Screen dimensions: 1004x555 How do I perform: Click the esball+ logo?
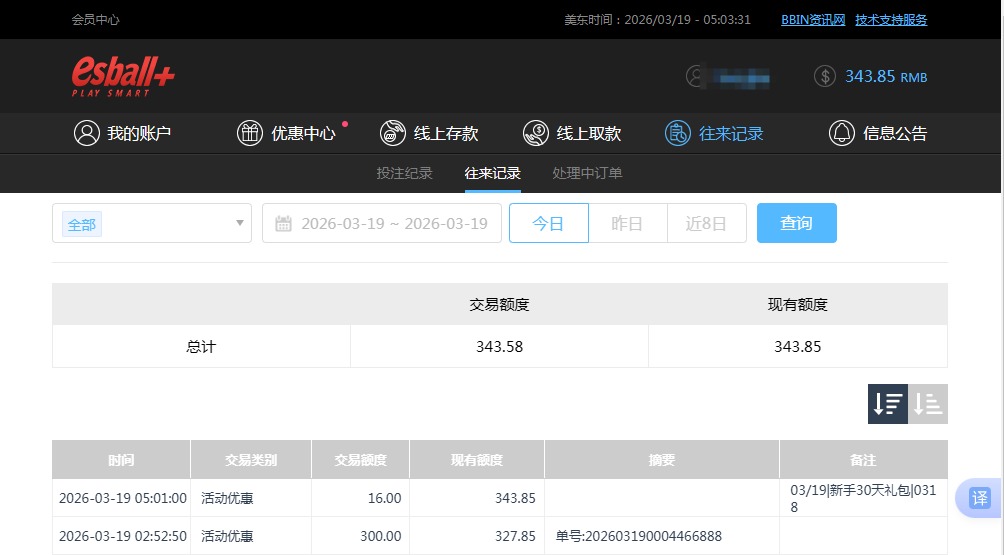[x=123, y=76]
